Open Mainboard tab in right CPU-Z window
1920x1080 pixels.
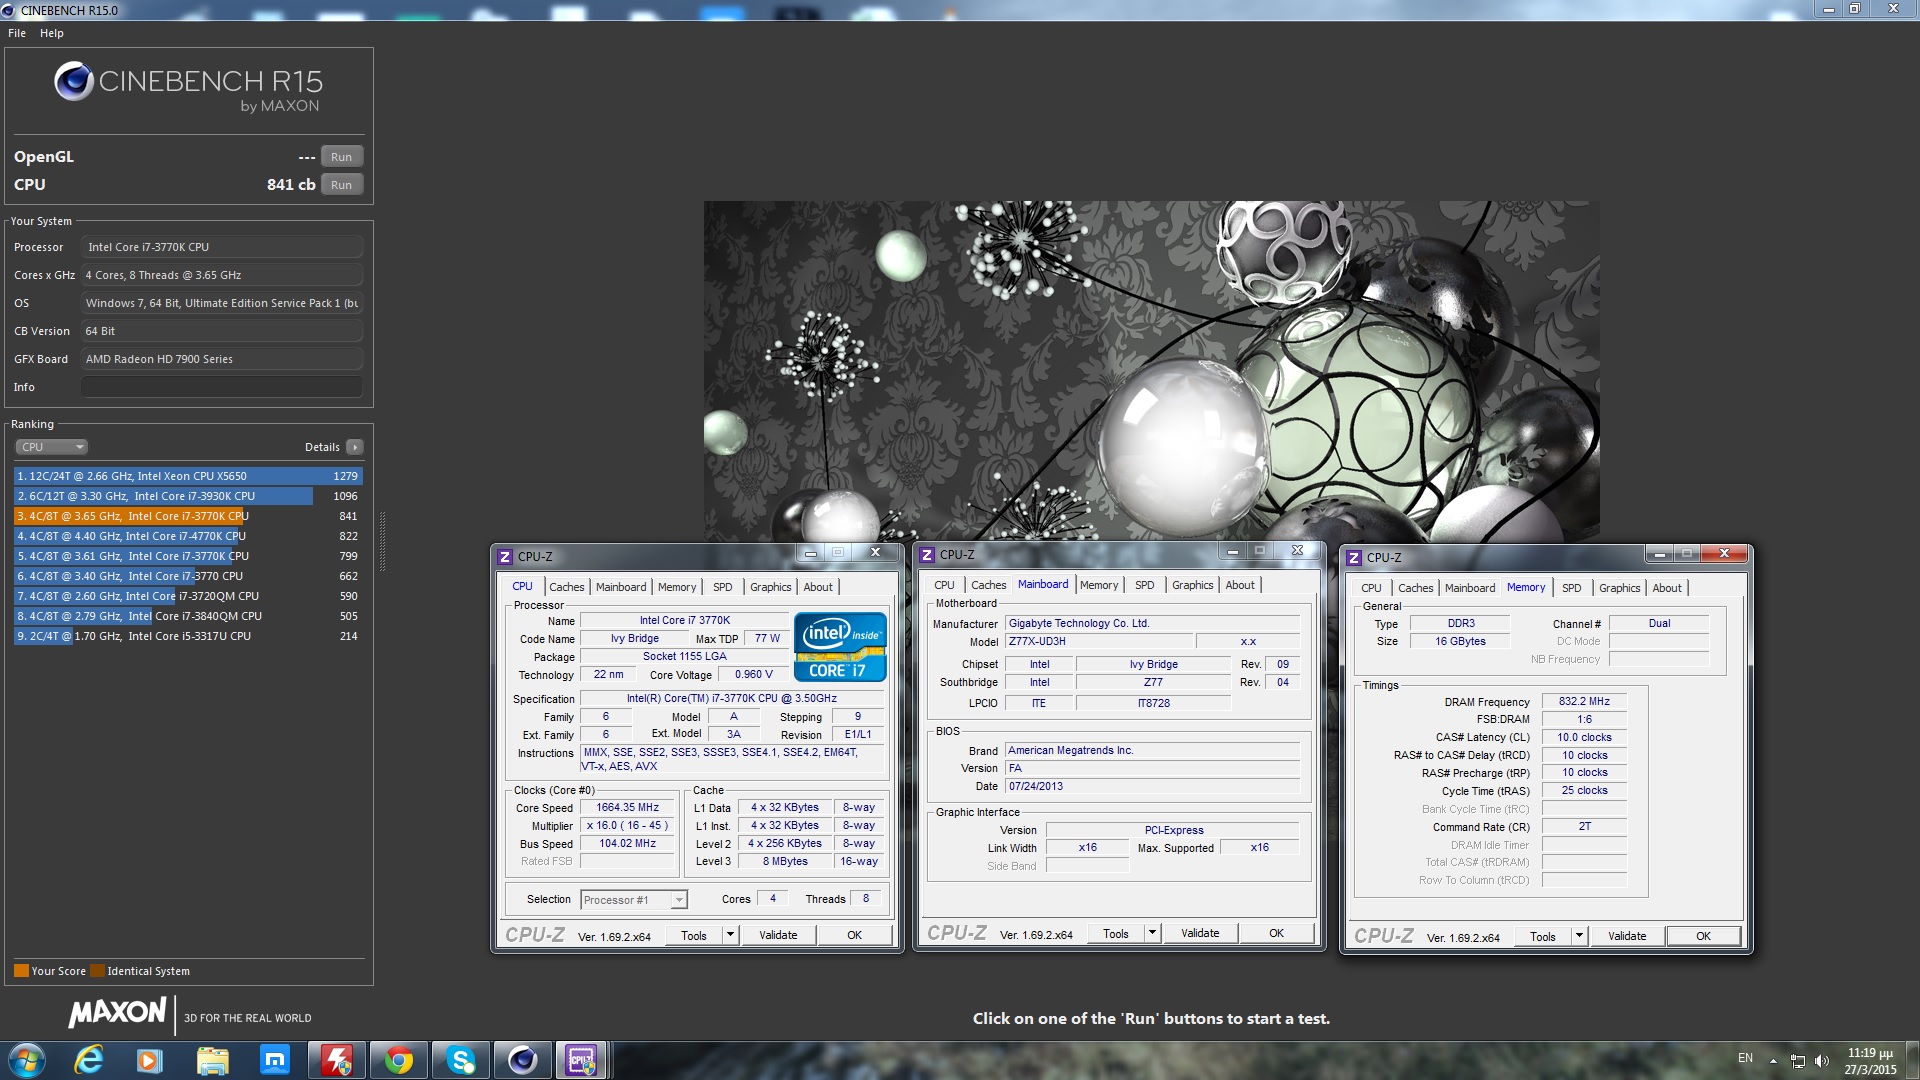[x=1470, y=588]
